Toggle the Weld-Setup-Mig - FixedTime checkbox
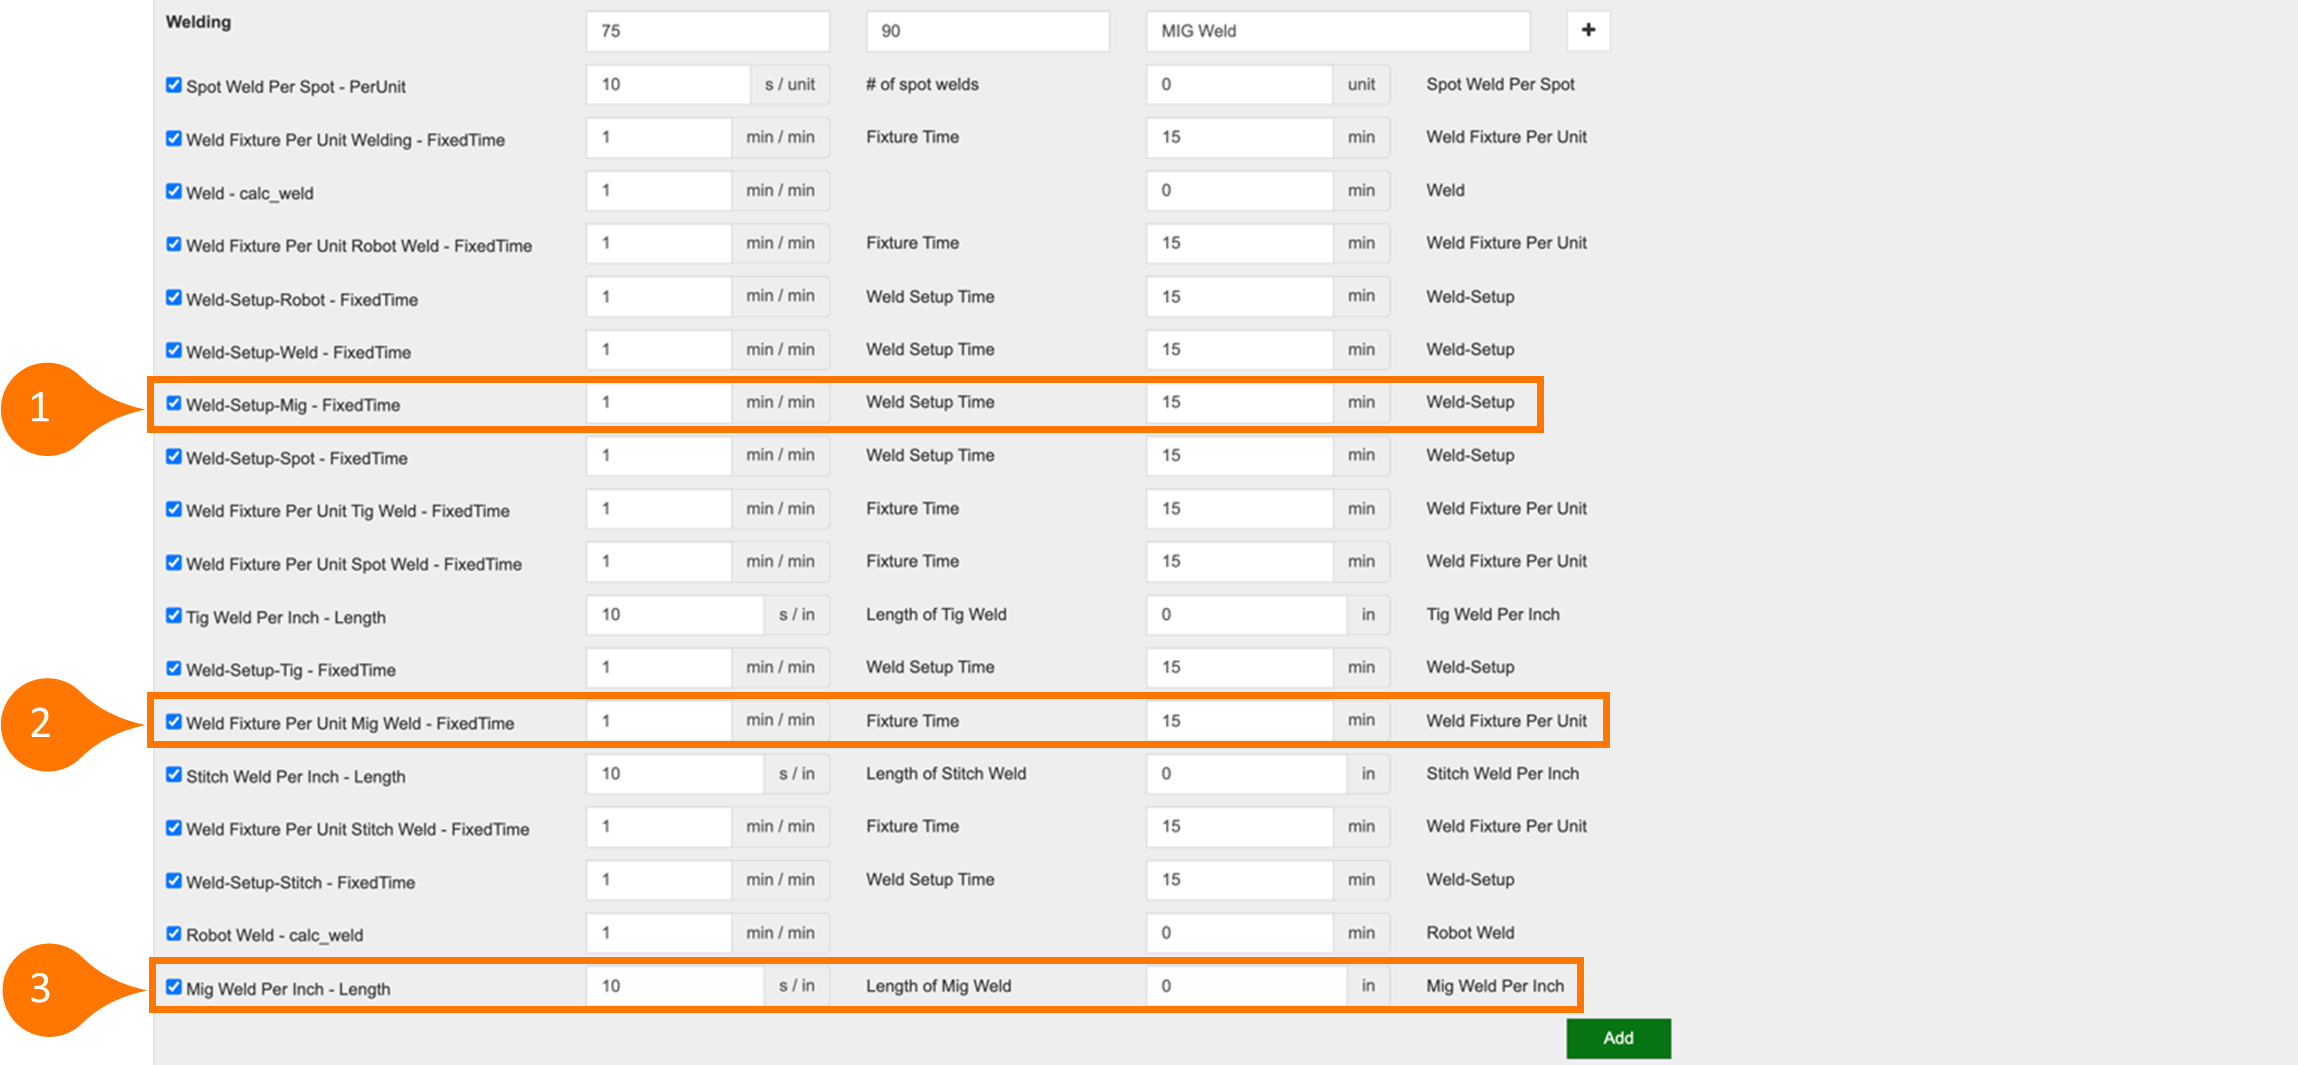This screenshot has width=2298, height=1065. click(174, 403)
